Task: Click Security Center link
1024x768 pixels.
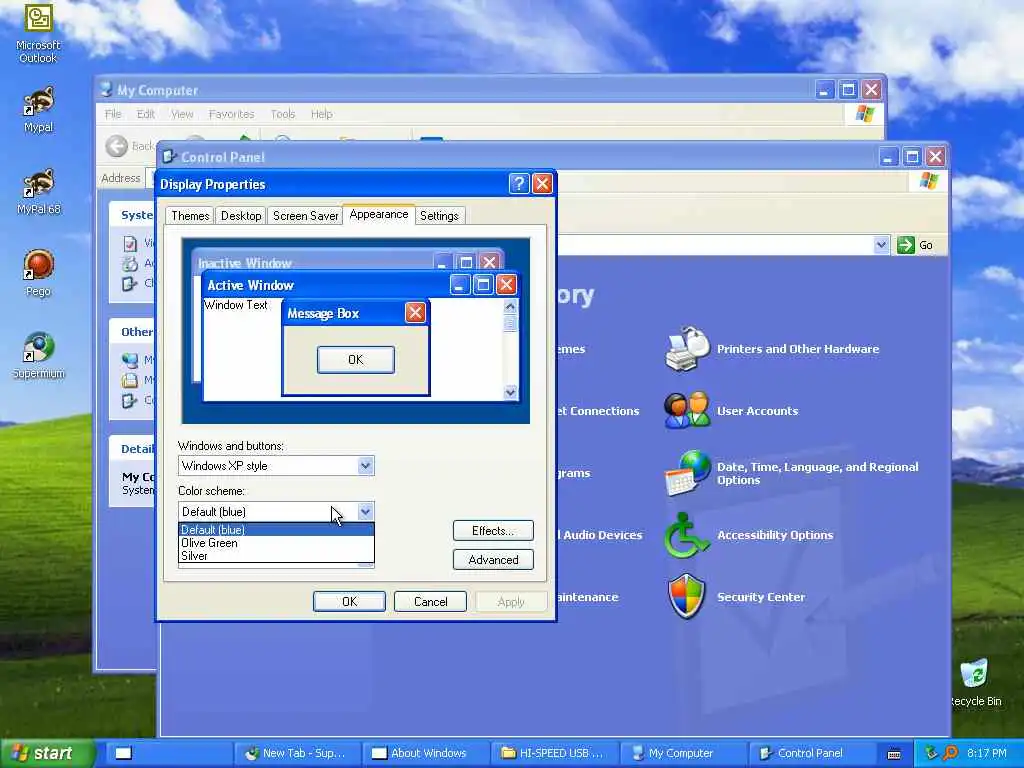Action: tap(760, 597)
